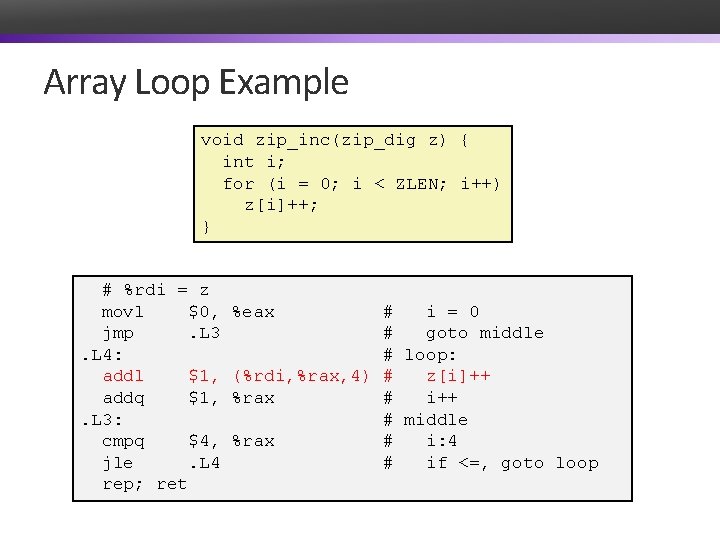Image resolution: width=720 pixels, height=540 pixels.
Task: Click the 'addq $1, %rax' instruction
Action: click(x=188, y=398)
